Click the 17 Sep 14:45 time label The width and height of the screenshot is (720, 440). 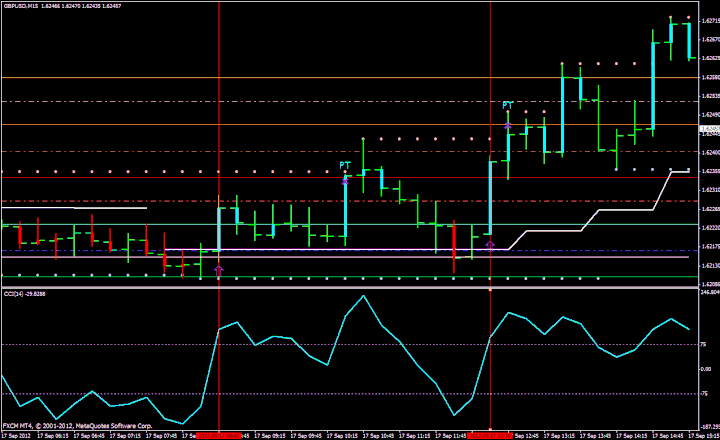coord(669,435)
